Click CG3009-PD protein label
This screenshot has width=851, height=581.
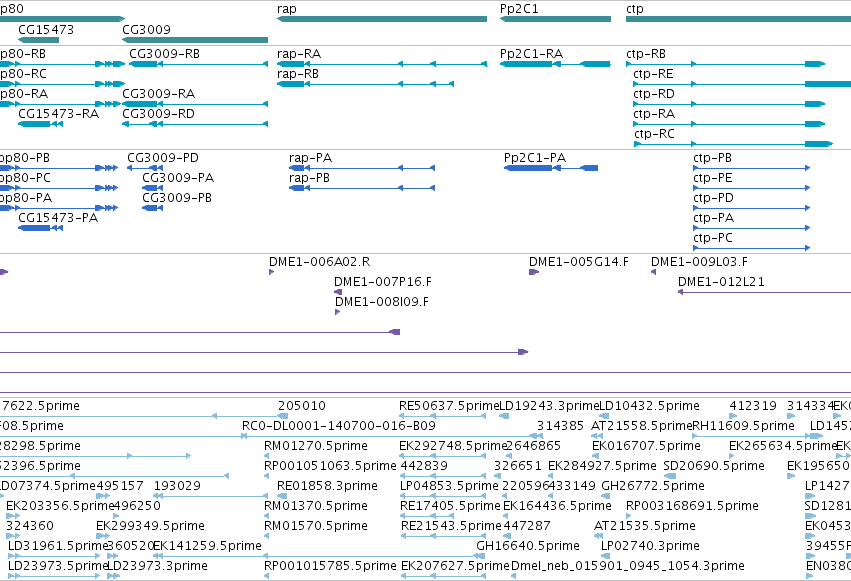[163, 158]
